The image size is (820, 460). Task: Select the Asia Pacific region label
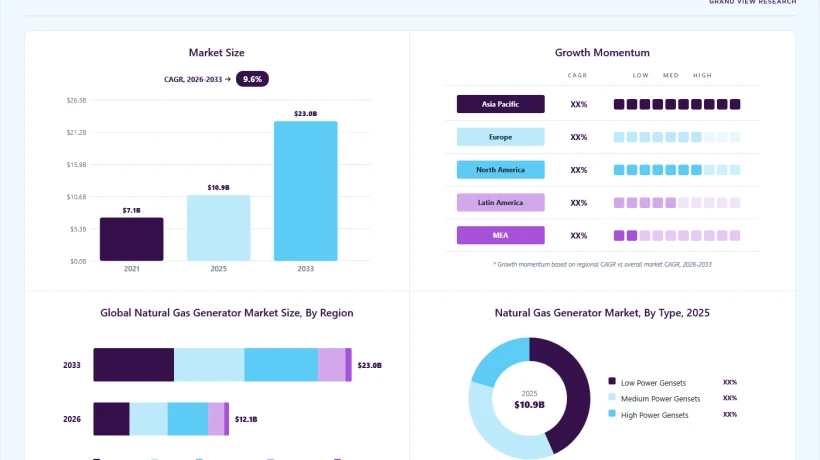click(500, 104)
